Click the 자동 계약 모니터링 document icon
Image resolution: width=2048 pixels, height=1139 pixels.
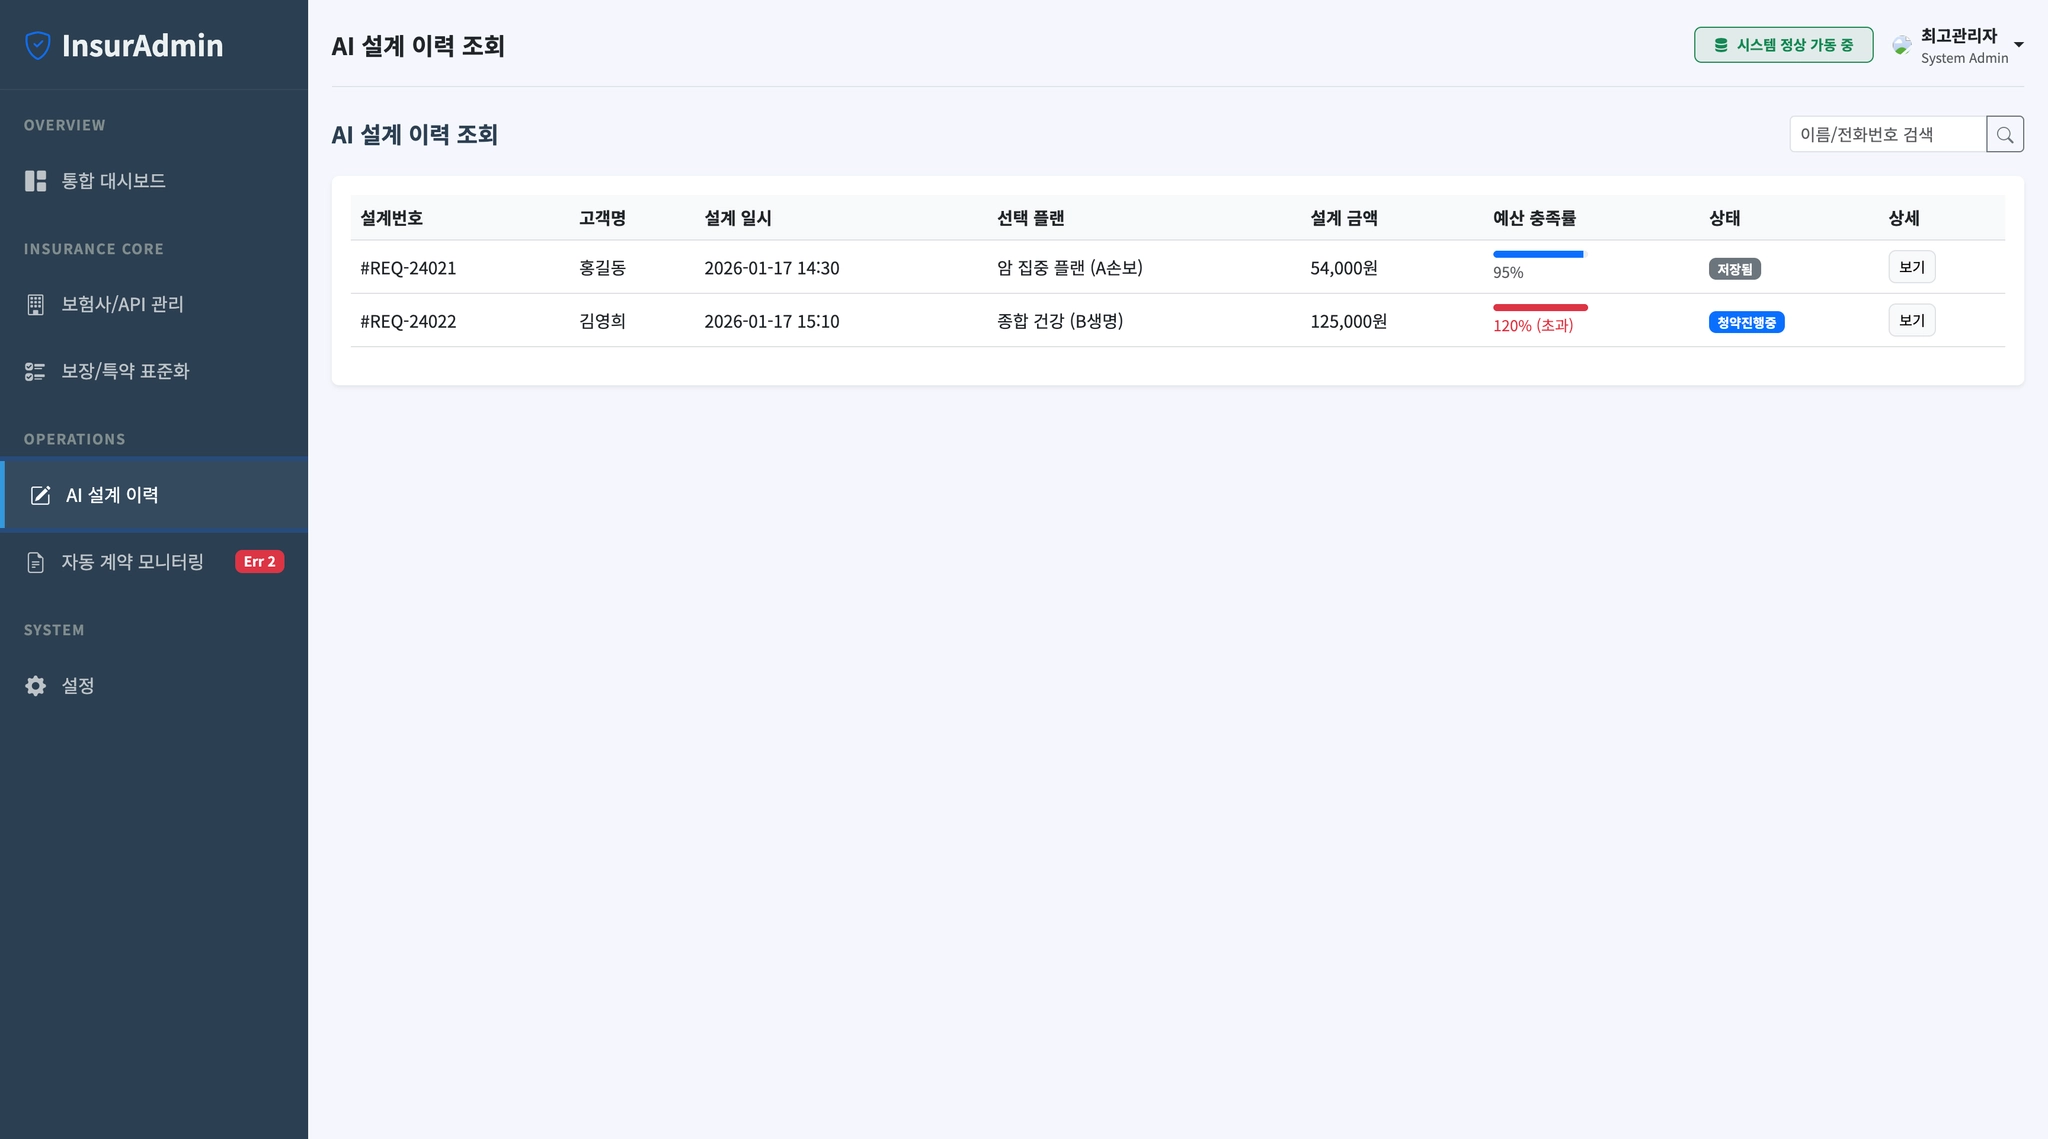coord(36,563)
